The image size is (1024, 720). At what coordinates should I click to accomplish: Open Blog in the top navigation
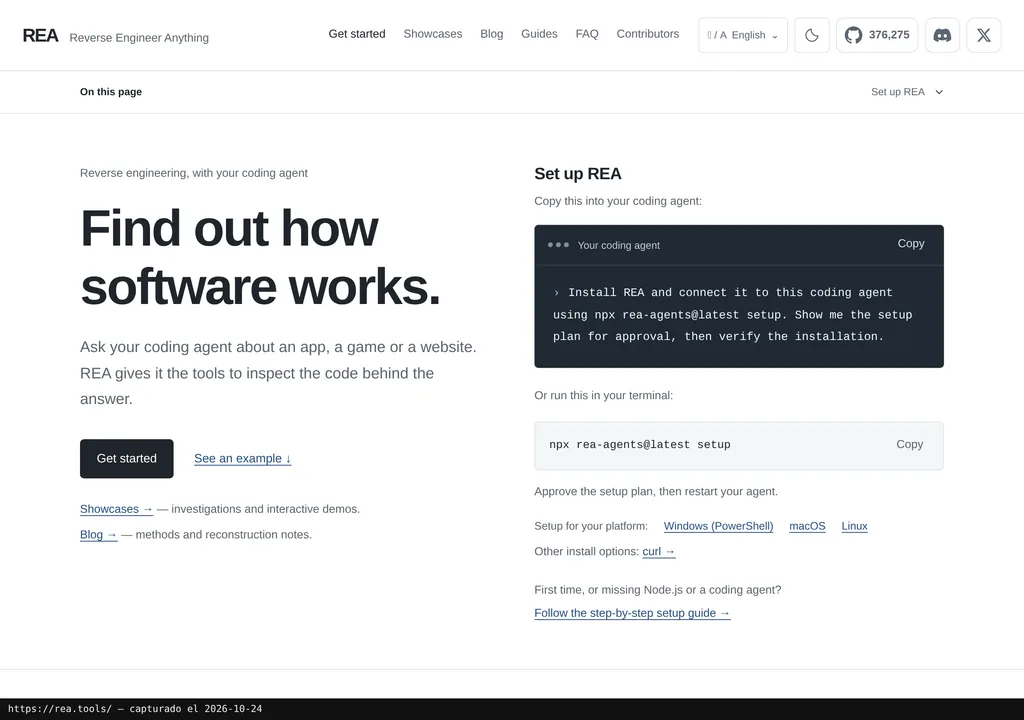point(492,34)
